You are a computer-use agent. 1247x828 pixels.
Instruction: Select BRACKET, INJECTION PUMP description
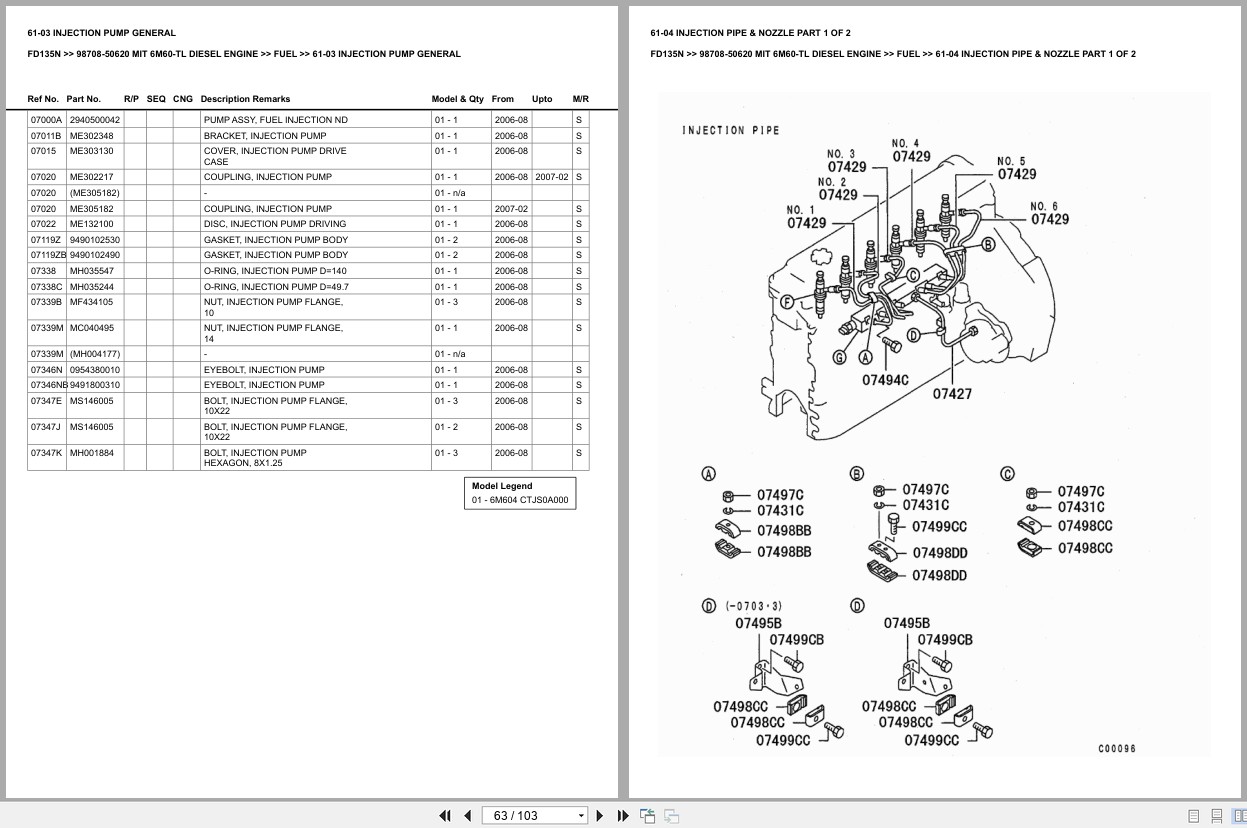(x=265, y=136)
